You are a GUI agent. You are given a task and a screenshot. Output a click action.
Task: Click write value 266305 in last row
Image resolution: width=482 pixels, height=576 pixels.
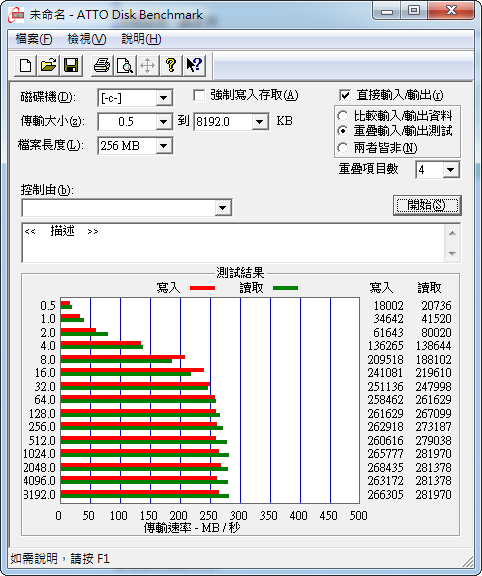(385, 494)
